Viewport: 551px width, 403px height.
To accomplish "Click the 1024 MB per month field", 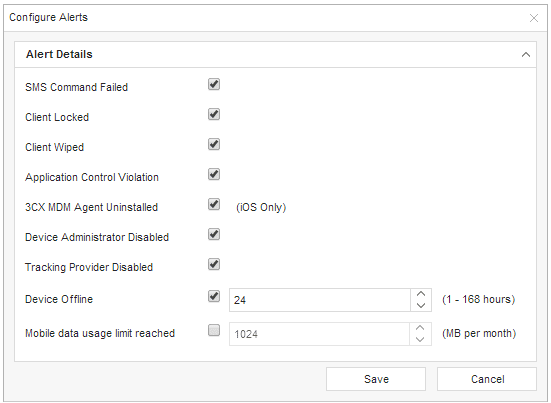I will [319, 334].
